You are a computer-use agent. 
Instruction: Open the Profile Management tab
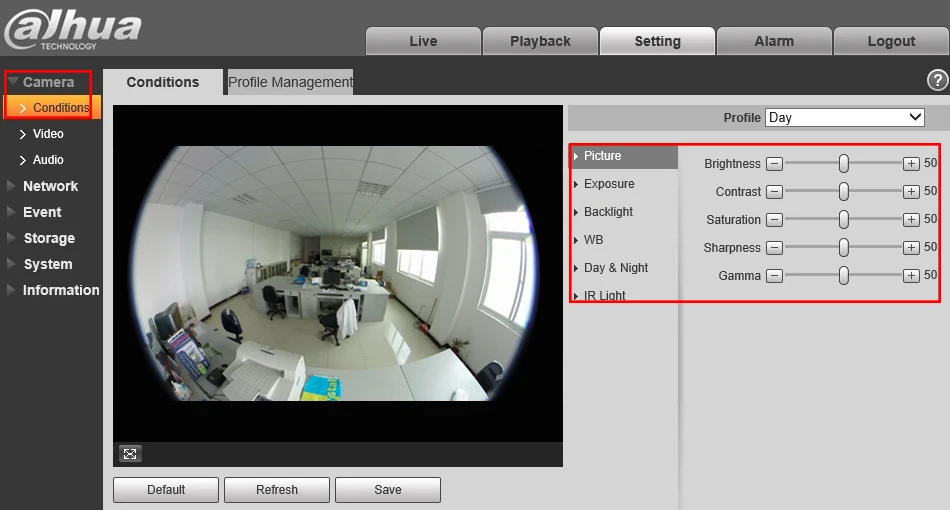(x=290, y=82)
